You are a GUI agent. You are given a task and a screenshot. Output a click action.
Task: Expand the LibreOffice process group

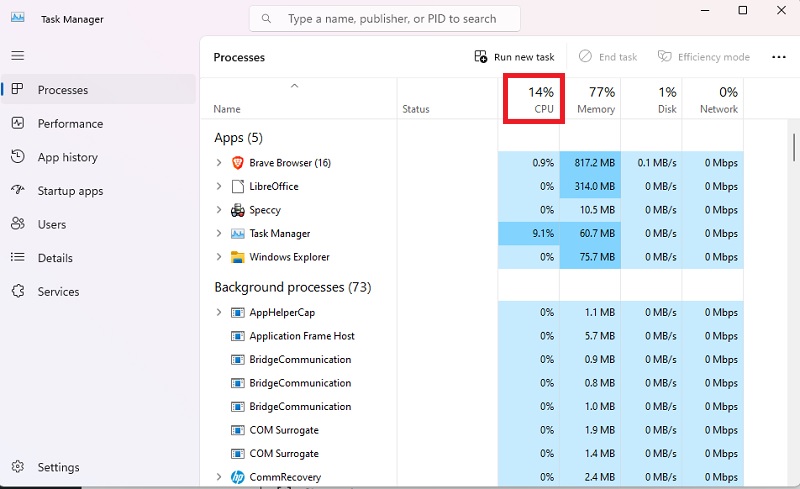(x=219, y=186)
